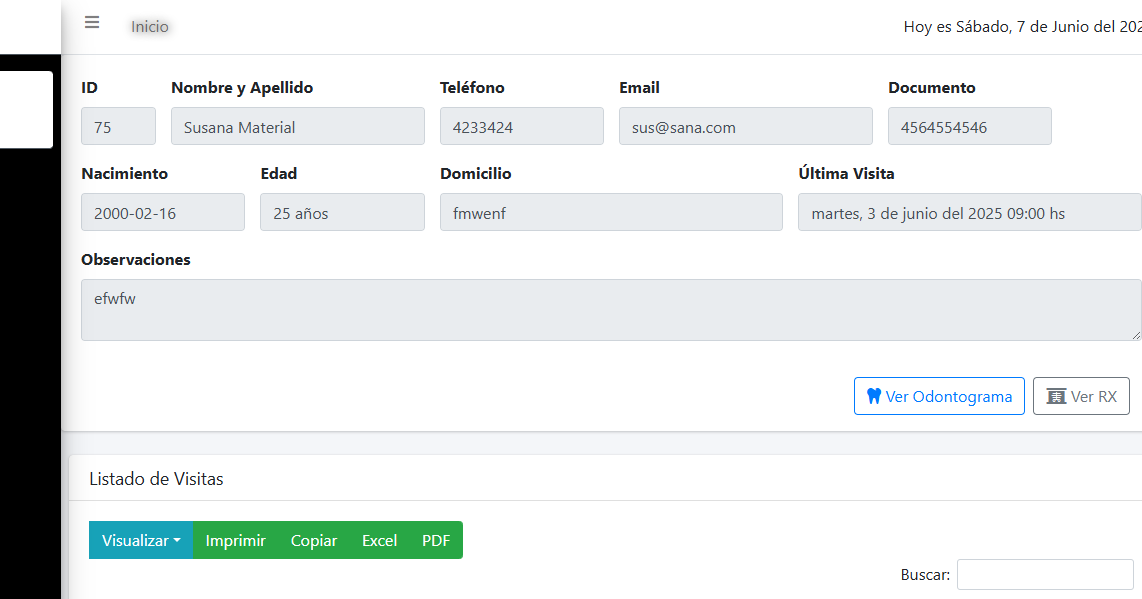Toggle the hamburger sidebar menu icon
The image size is (1142, 599).
pos(92,23)
